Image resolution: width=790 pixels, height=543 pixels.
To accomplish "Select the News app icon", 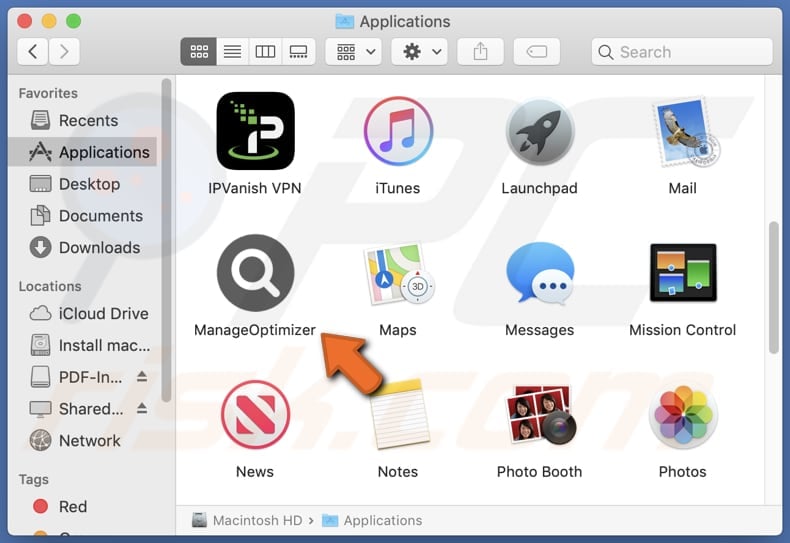I will (255, 415).
